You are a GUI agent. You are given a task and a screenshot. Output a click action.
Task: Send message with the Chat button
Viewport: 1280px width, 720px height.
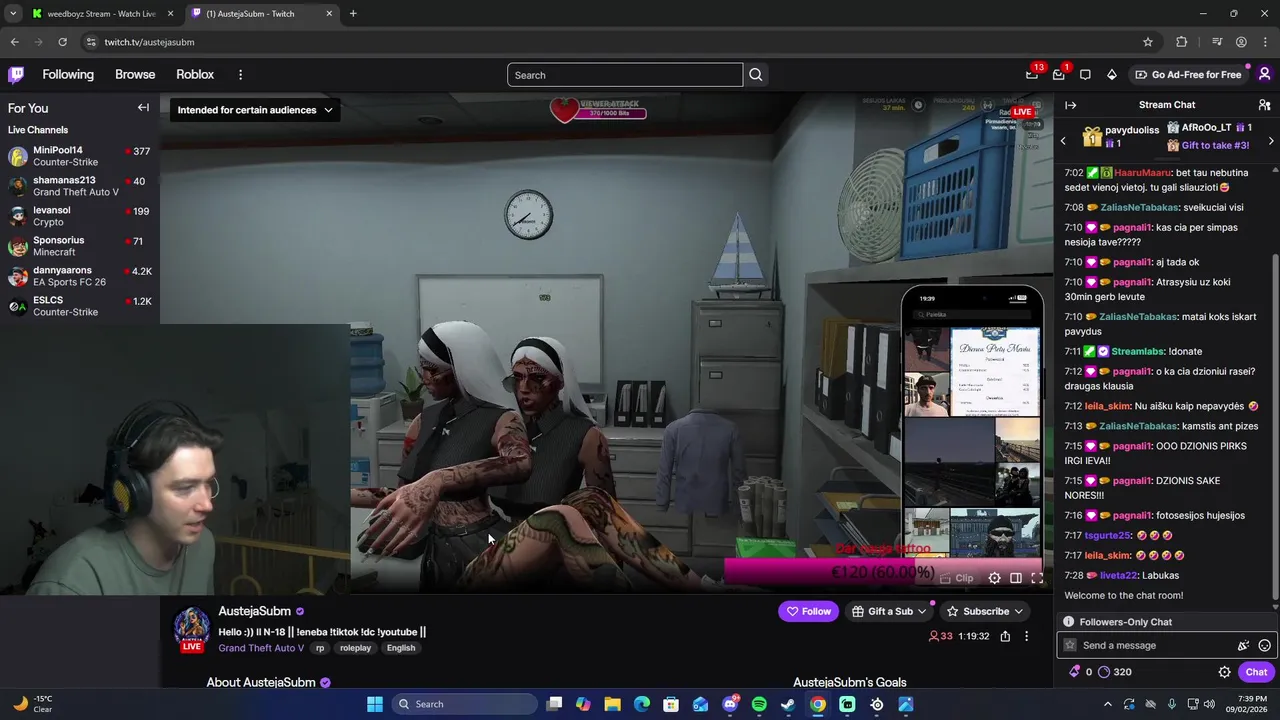tap(1256, 672)
